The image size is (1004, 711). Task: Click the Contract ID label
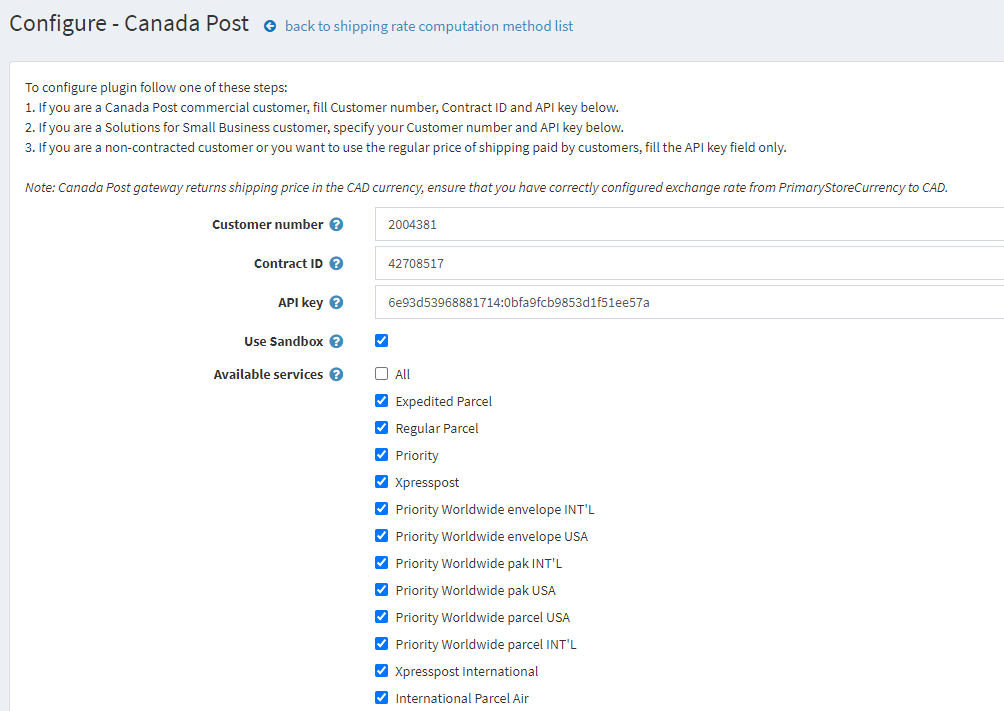pyautogui.click(x=288, y=263)
